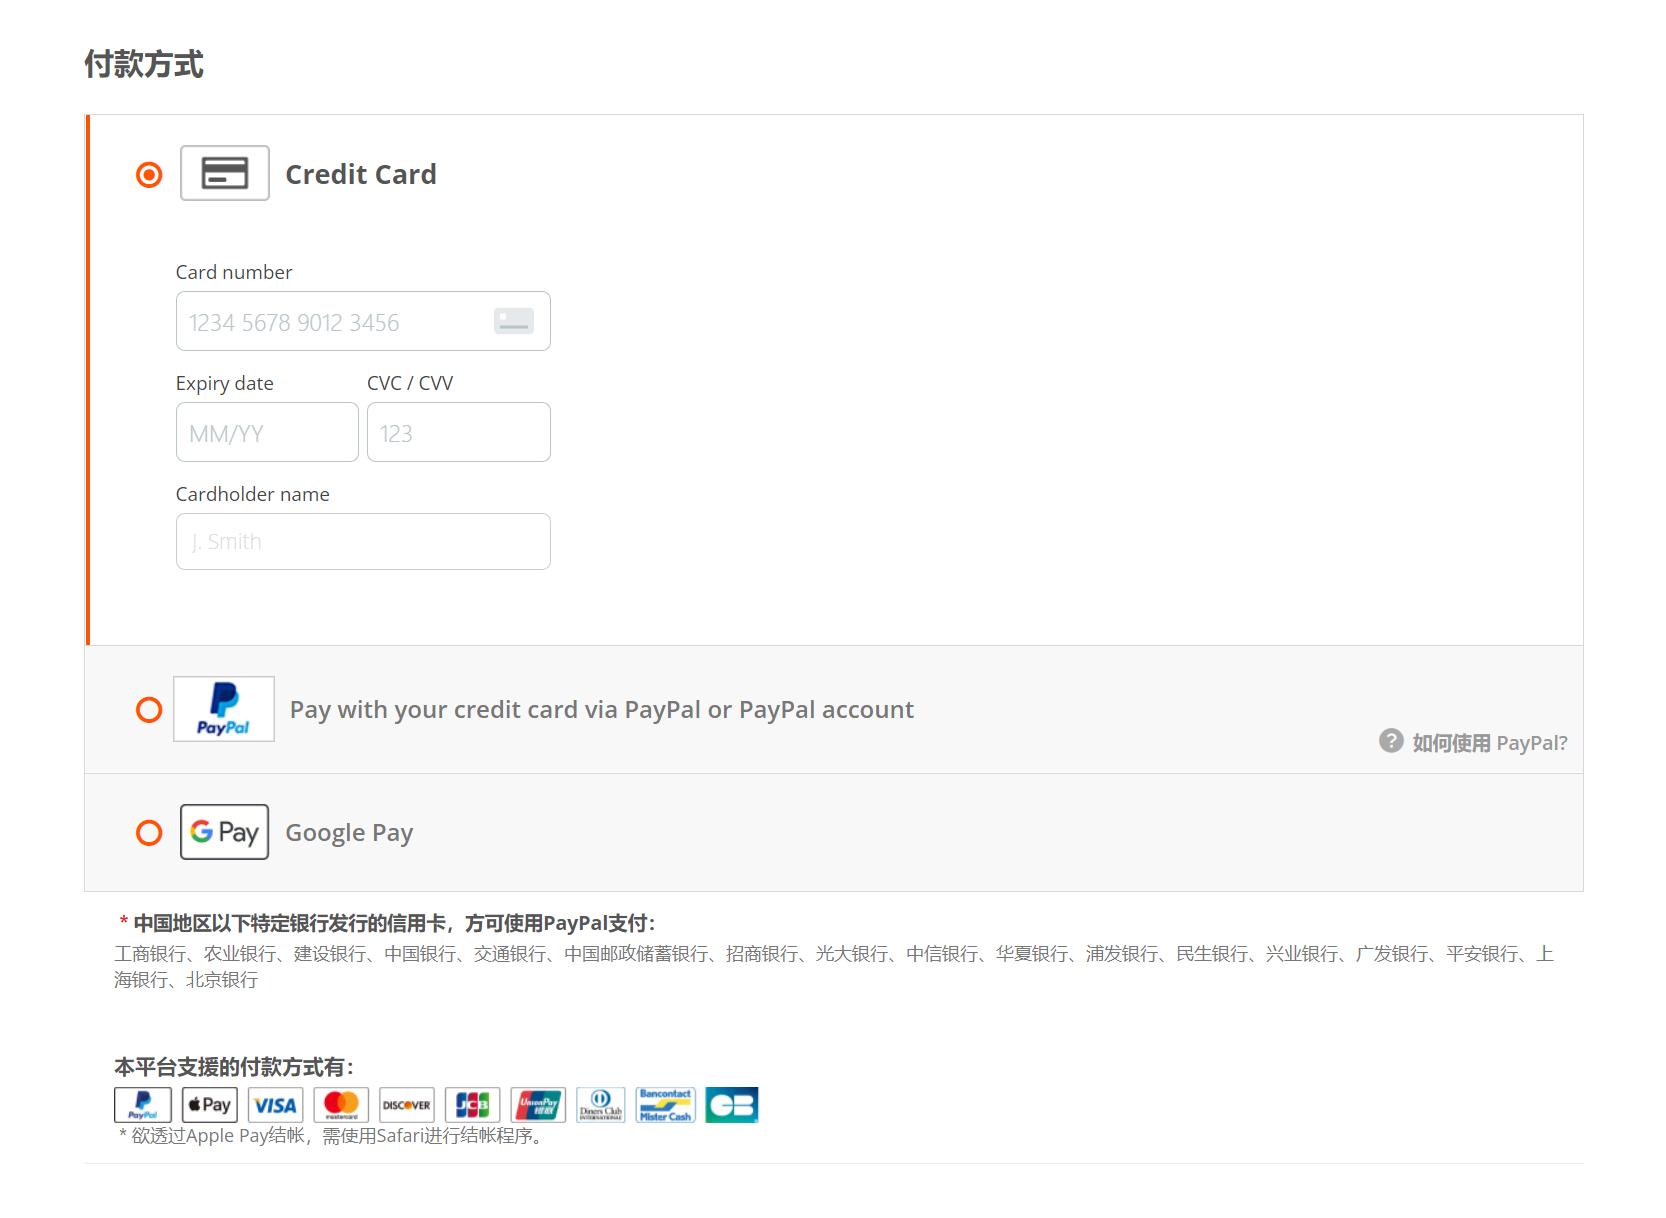Choose the PayPal payment option
The height and width of the screenshot is (1218, 1666).
[149, 709]
